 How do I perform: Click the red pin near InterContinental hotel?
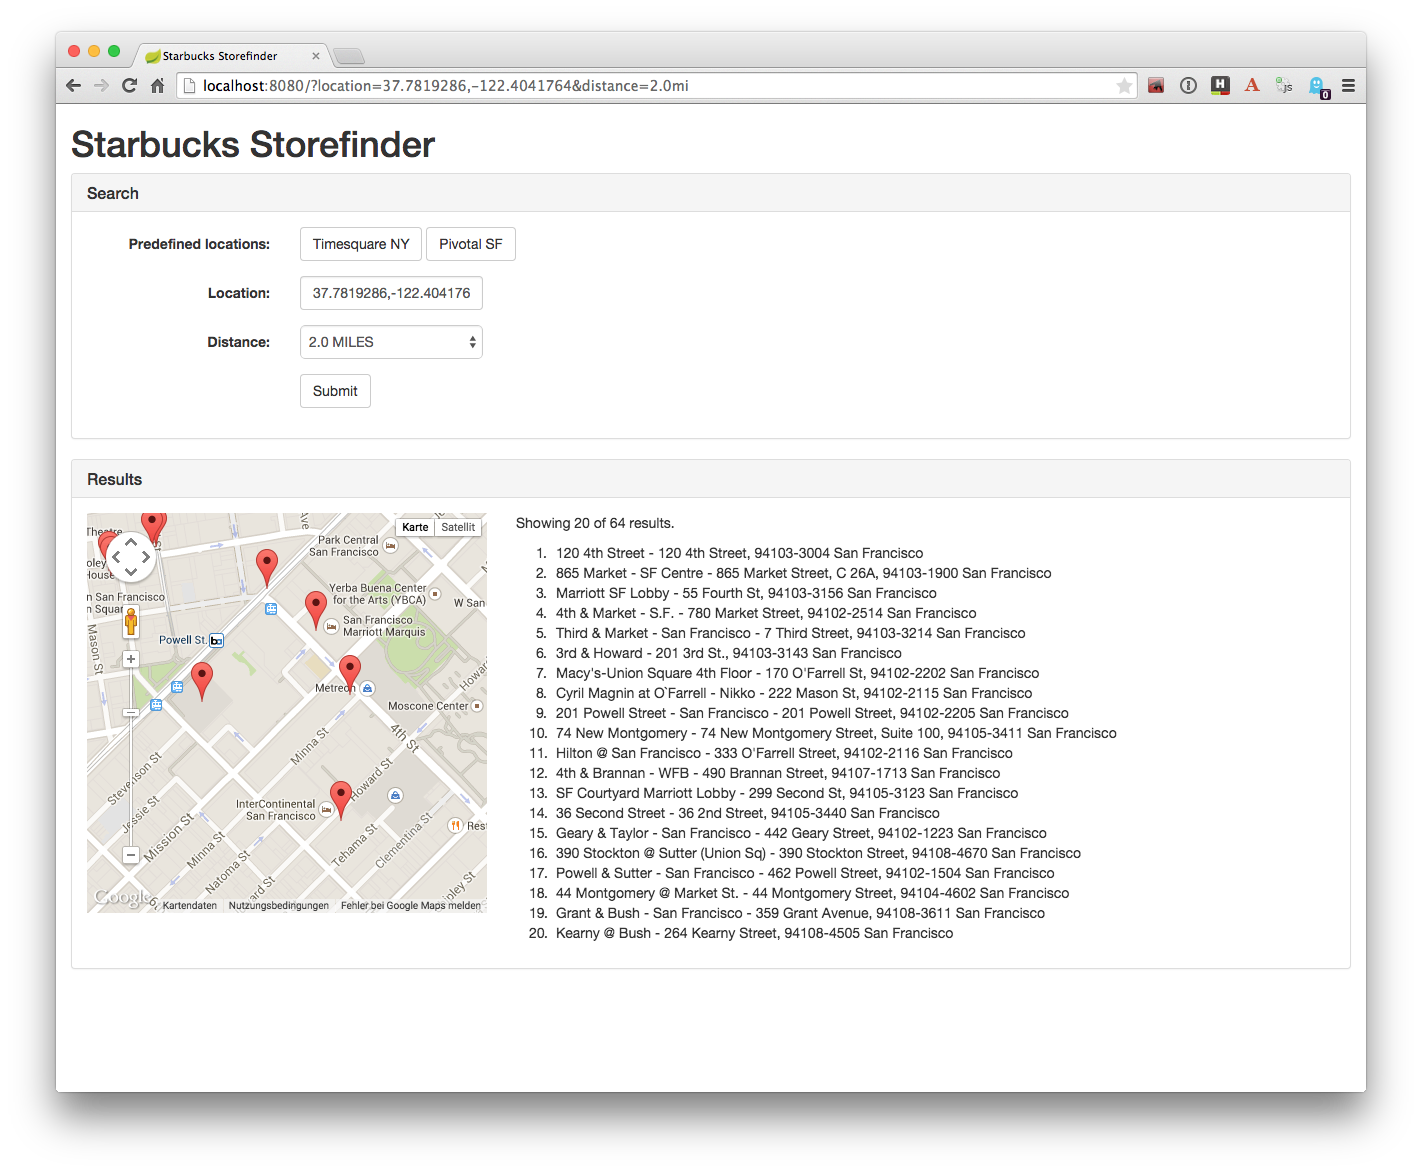341,800
